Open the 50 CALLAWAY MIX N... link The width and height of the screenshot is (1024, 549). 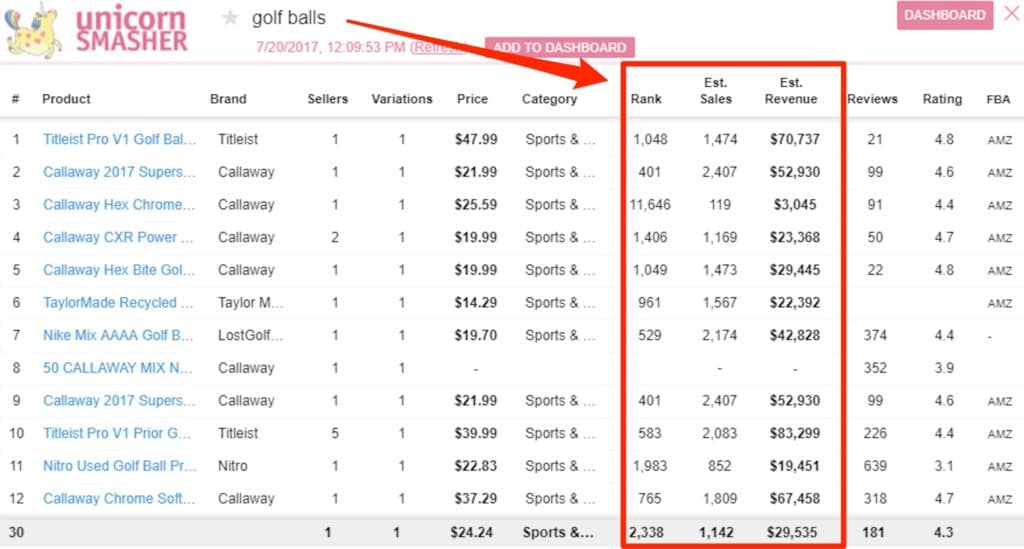pos(118,368)
